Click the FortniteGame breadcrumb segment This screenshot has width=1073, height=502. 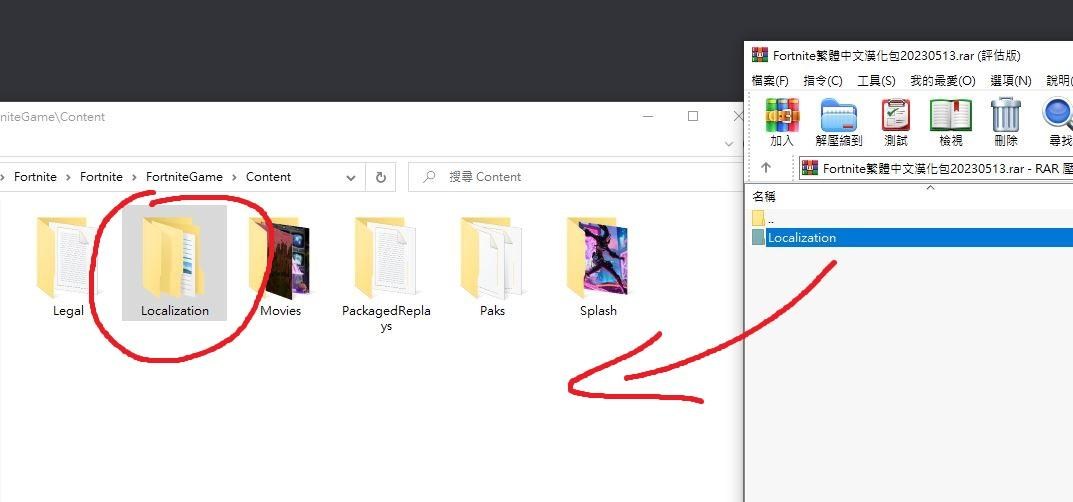(x=184, y=177)
